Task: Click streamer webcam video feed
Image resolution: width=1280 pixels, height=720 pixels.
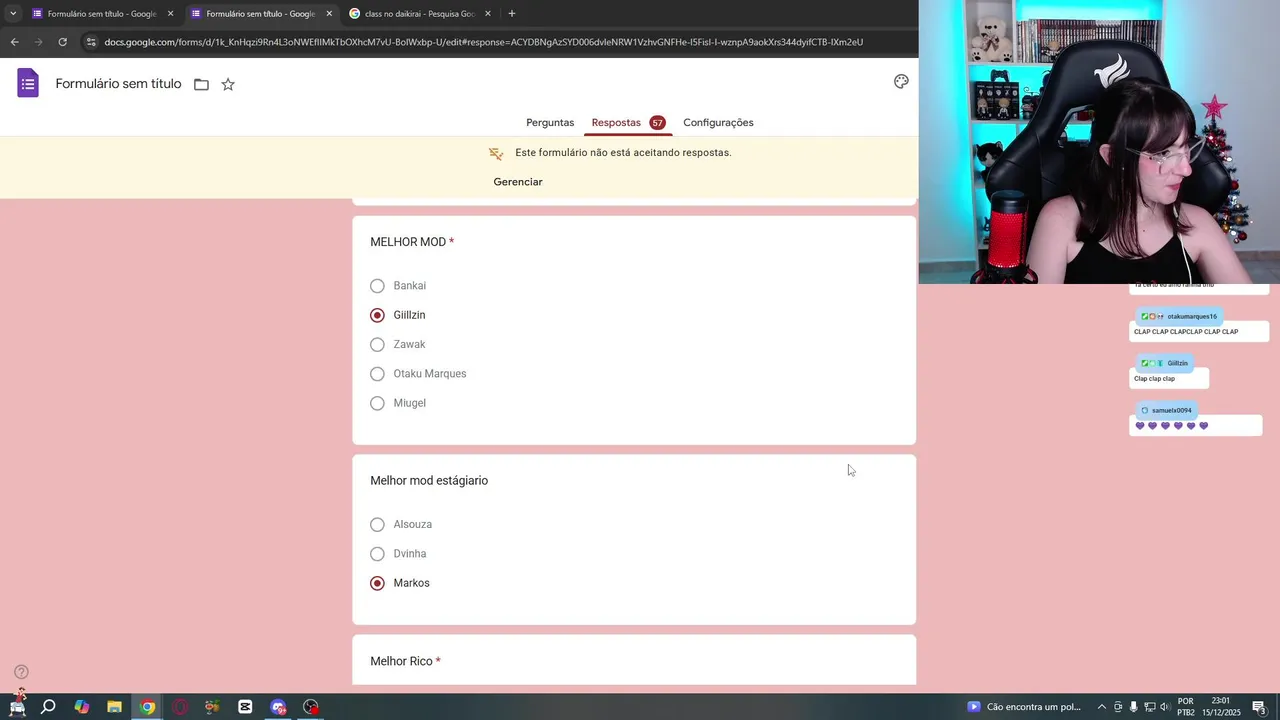Action: 1099,142
